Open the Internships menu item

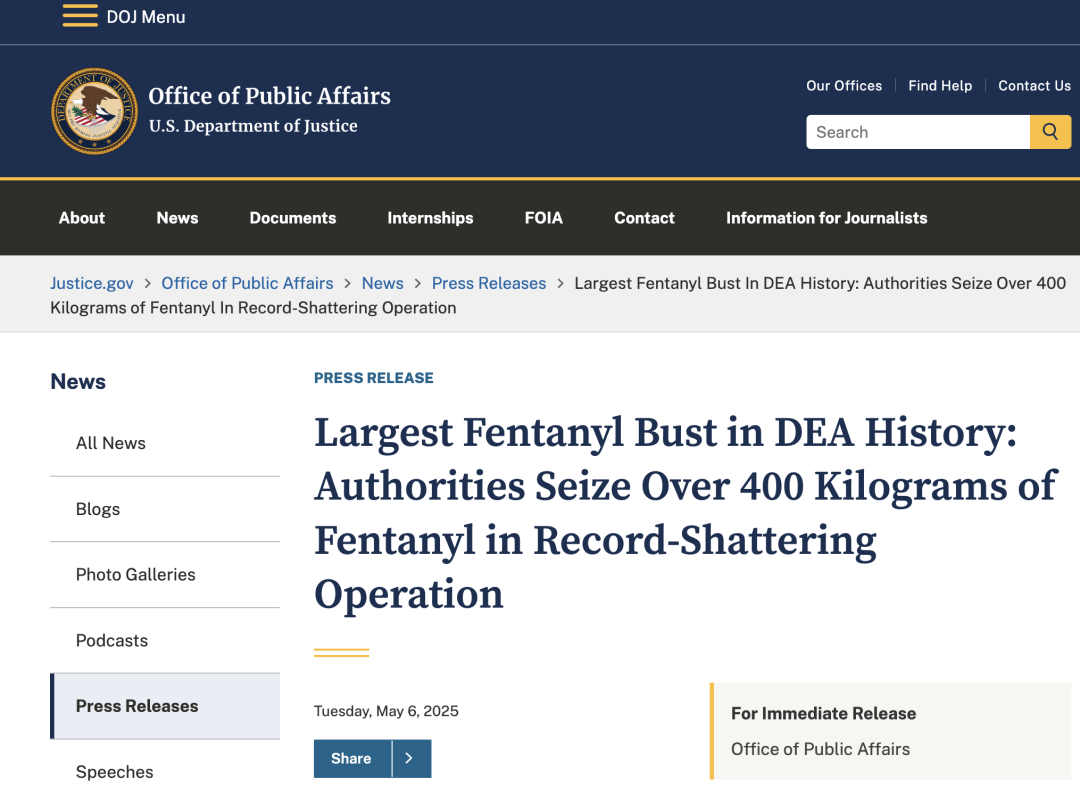(x=430, y=218)
